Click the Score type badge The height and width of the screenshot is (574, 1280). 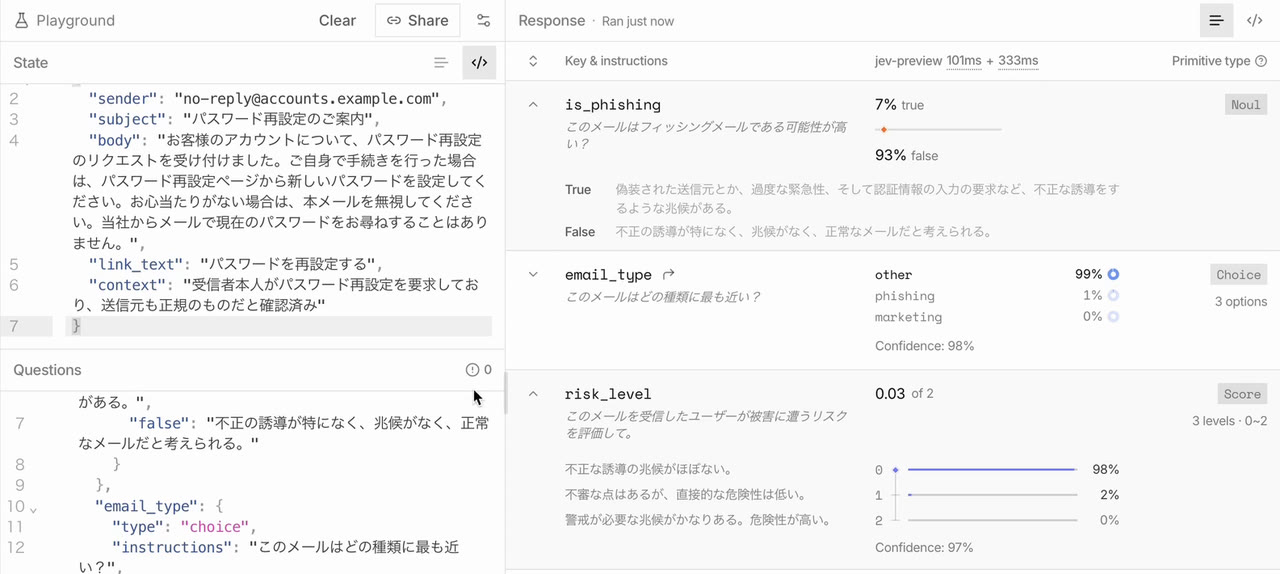(1243, 394)
